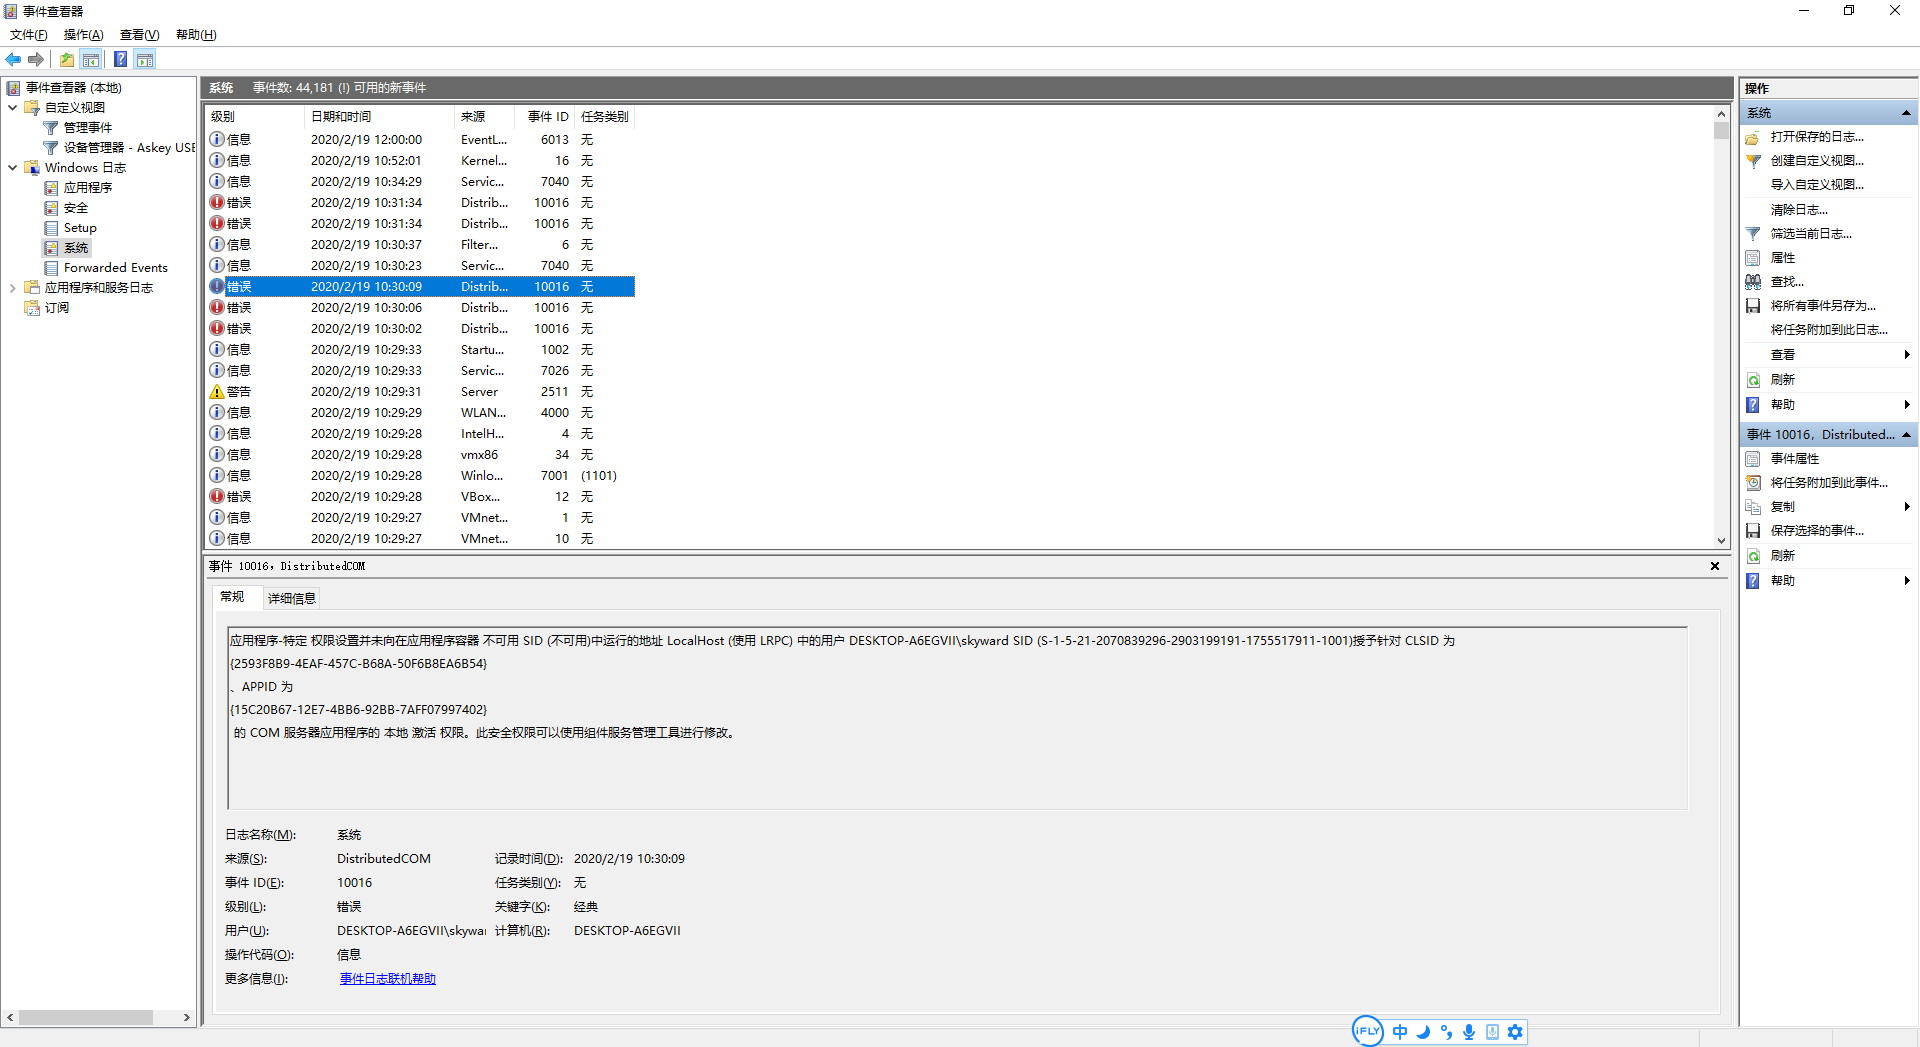The image size is (1920, 1047).
Task: Sort by 级别 column header
Action: tap(254, 117)
